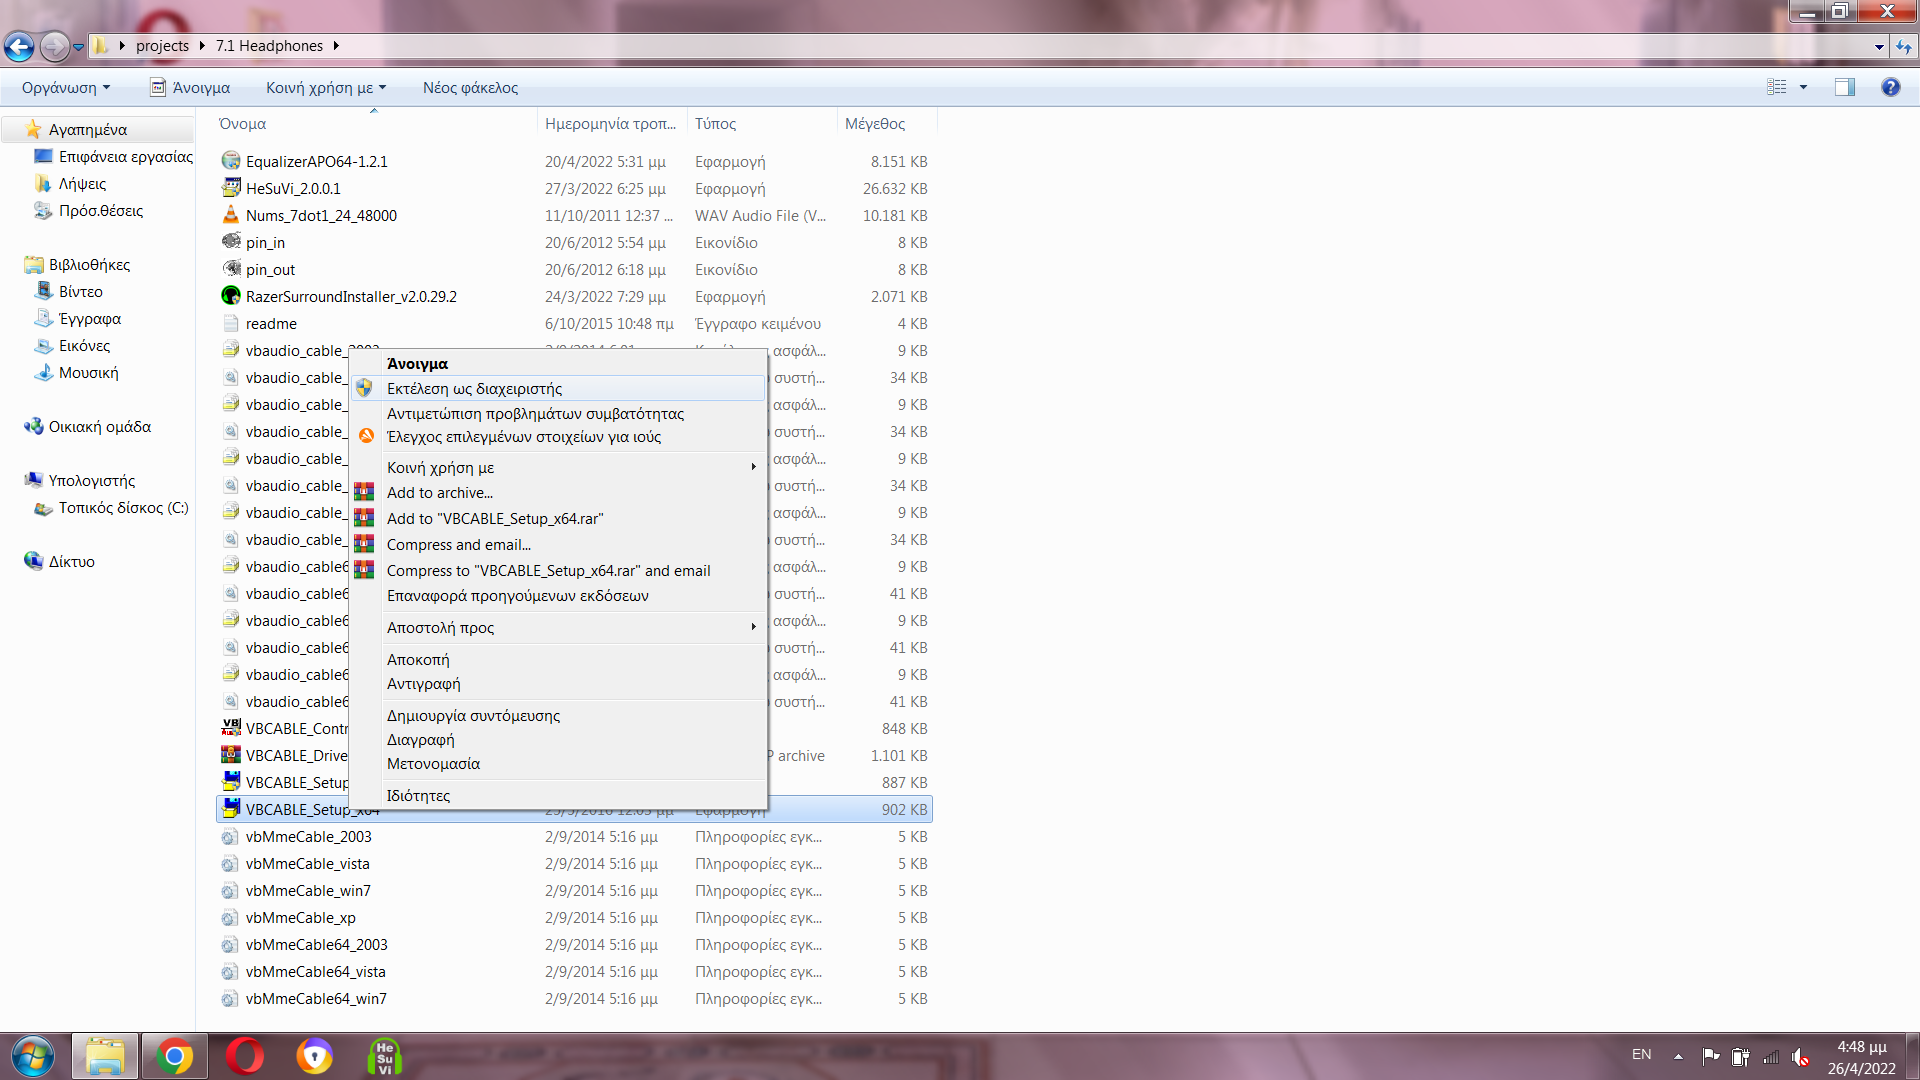1920x1080 pixels.
Task: Click the RazerSurroundInstaller file icon
Action: point(231,296)
